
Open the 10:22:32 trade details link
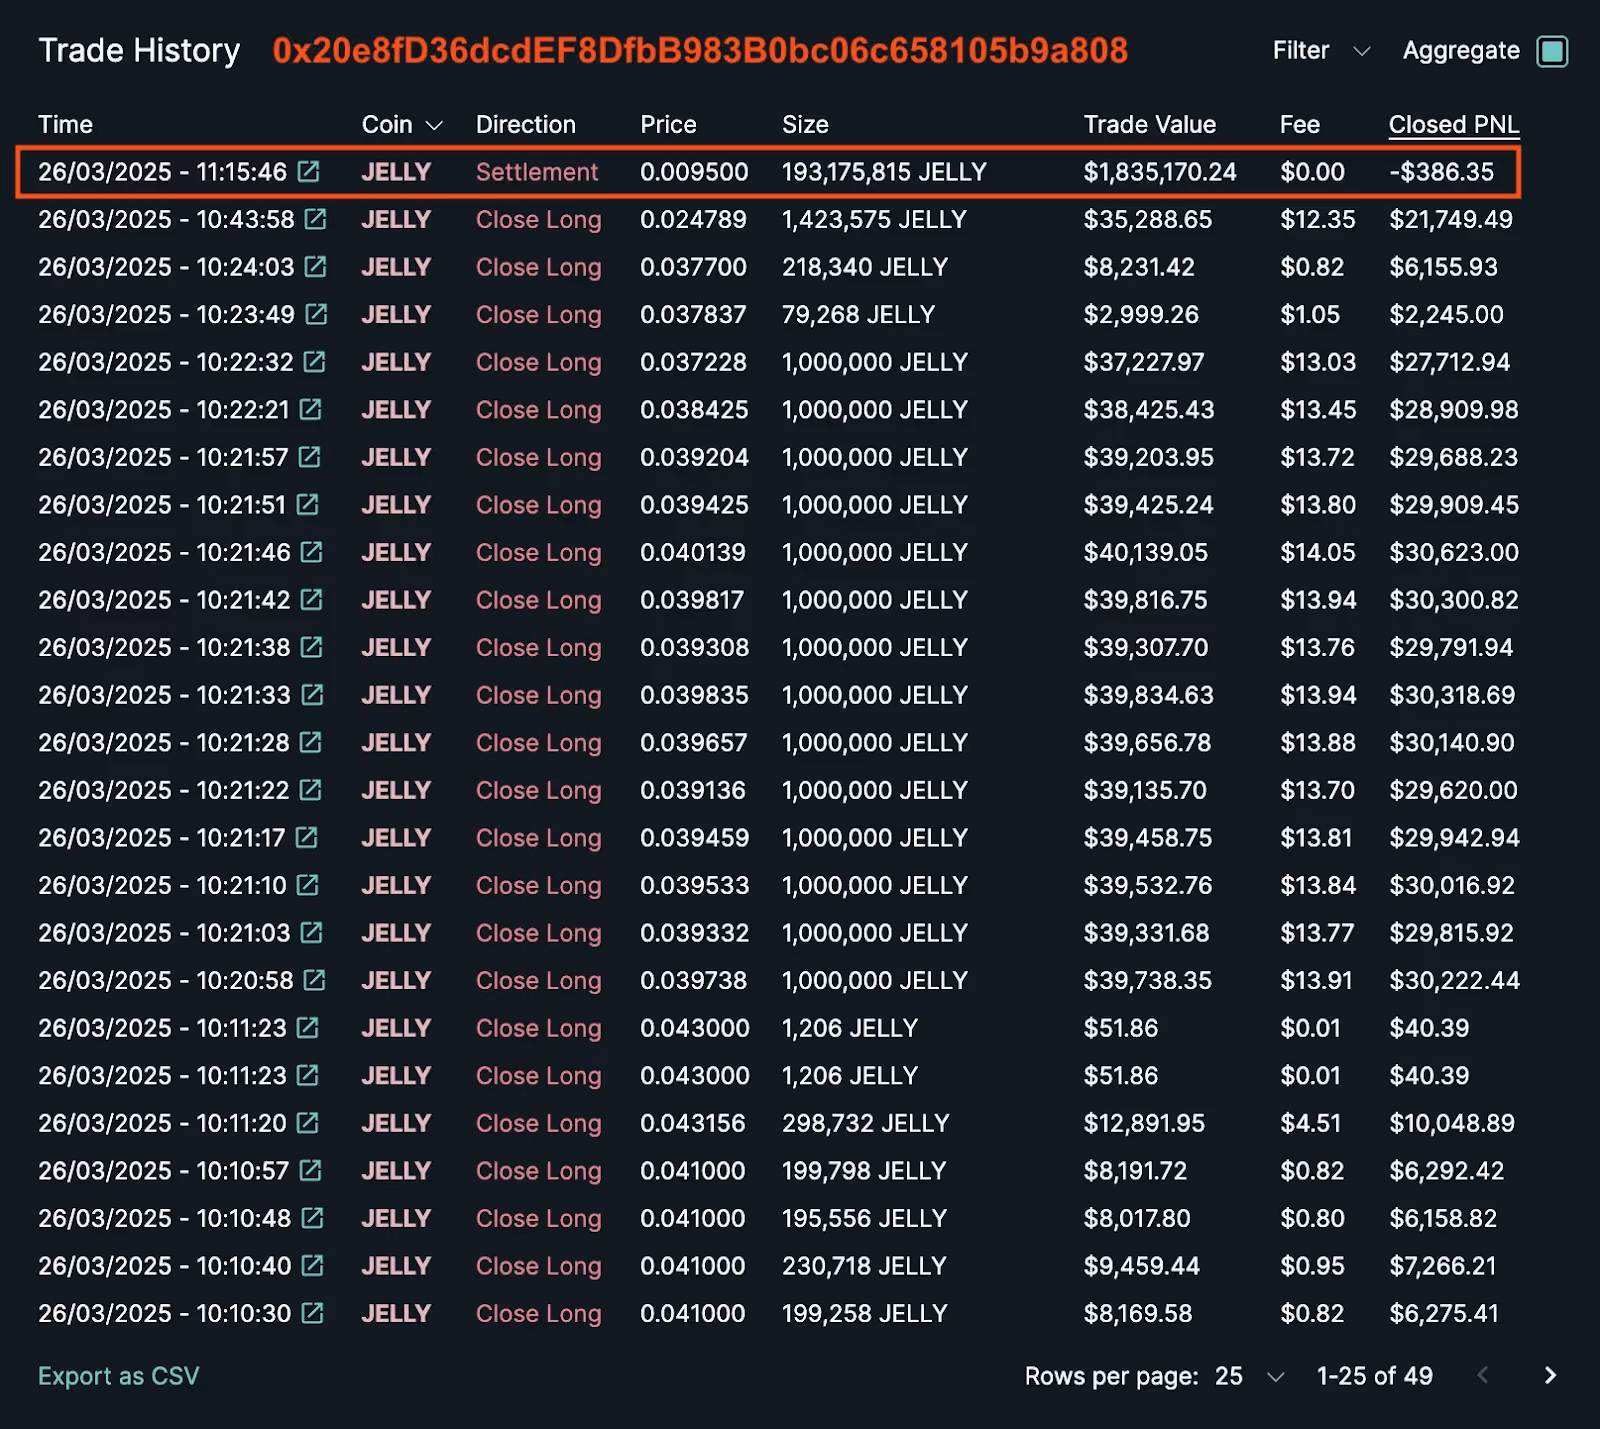pos(316,362)
